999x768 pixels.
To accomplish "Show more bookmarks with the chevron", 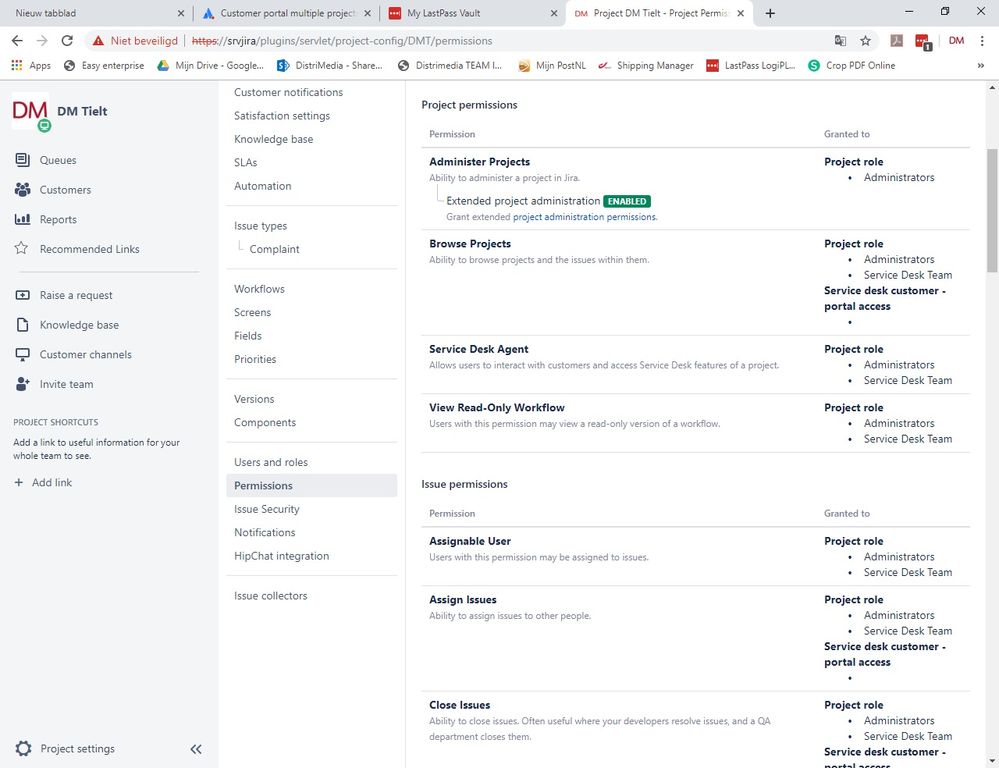I will click(x=981, y=65).
